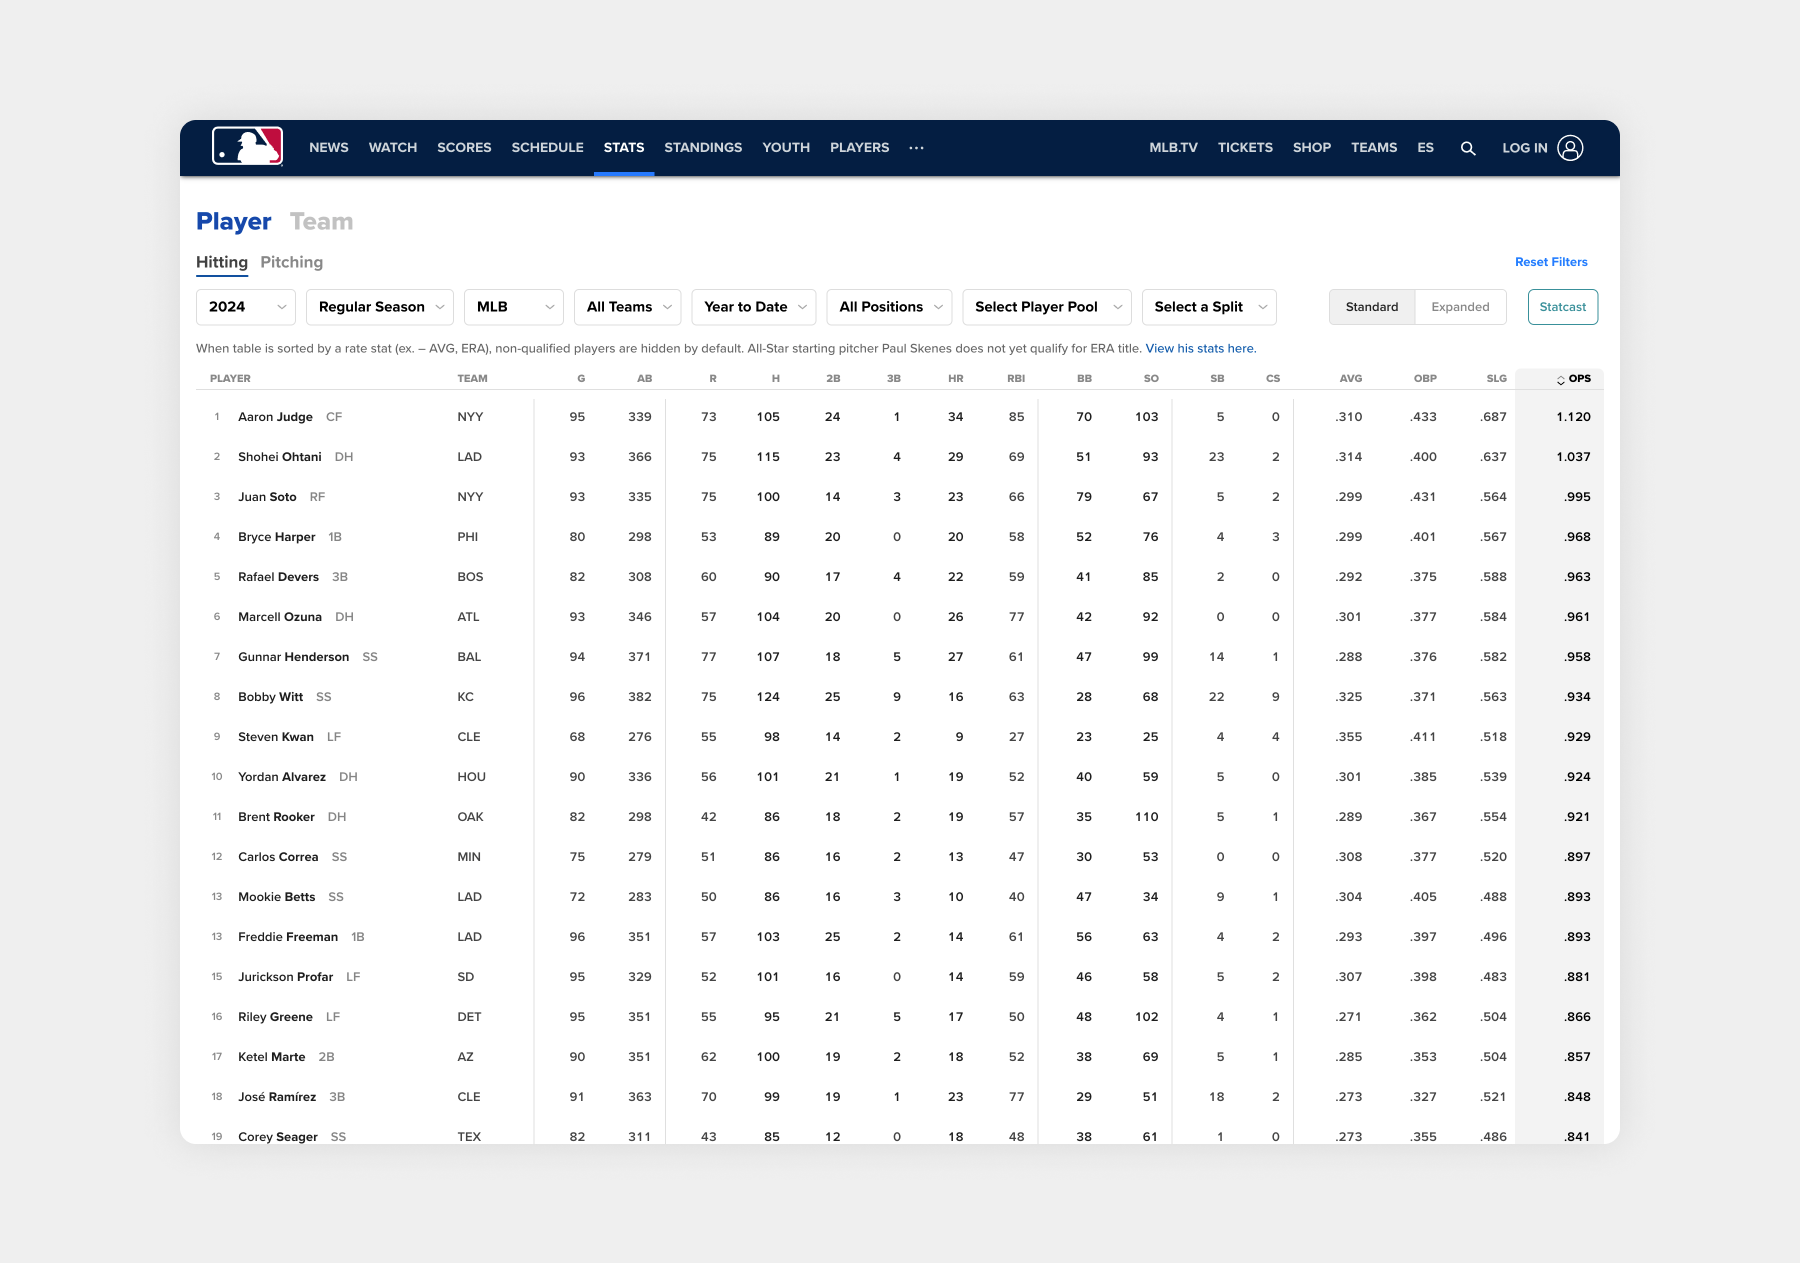Open YOUTH in the navigation bar
The height and width of the screenshot is (1263, 1800).
[786, 148]
